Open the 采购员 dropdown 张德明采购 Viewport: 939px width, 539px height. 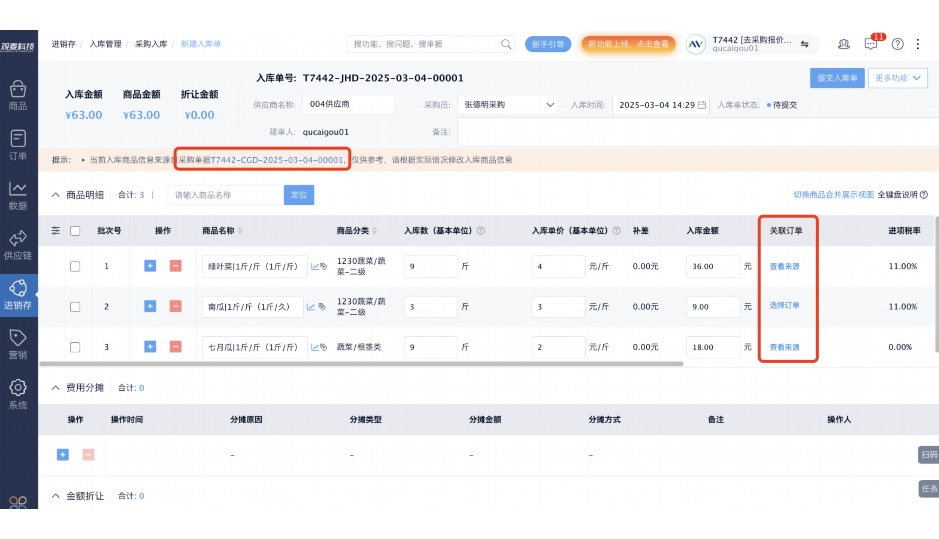(x=509, y=105)
